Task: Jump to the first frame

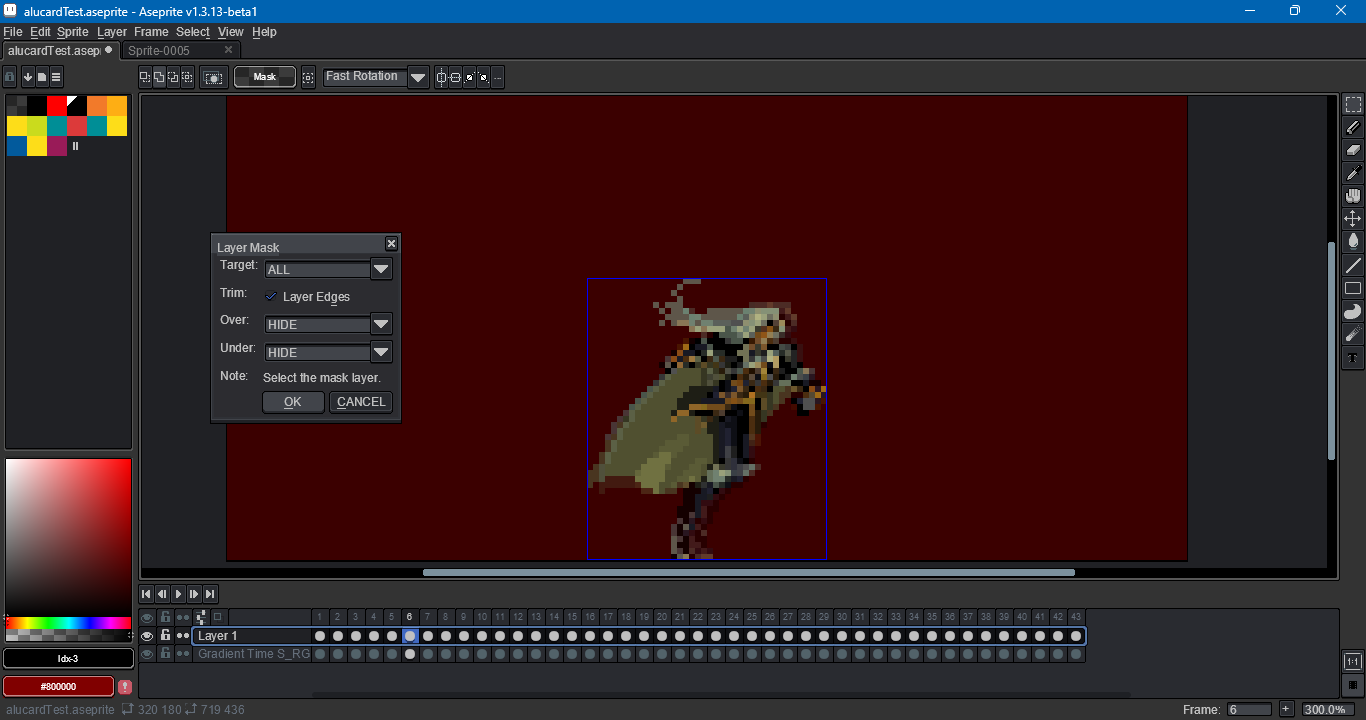Action: [146, 594]
